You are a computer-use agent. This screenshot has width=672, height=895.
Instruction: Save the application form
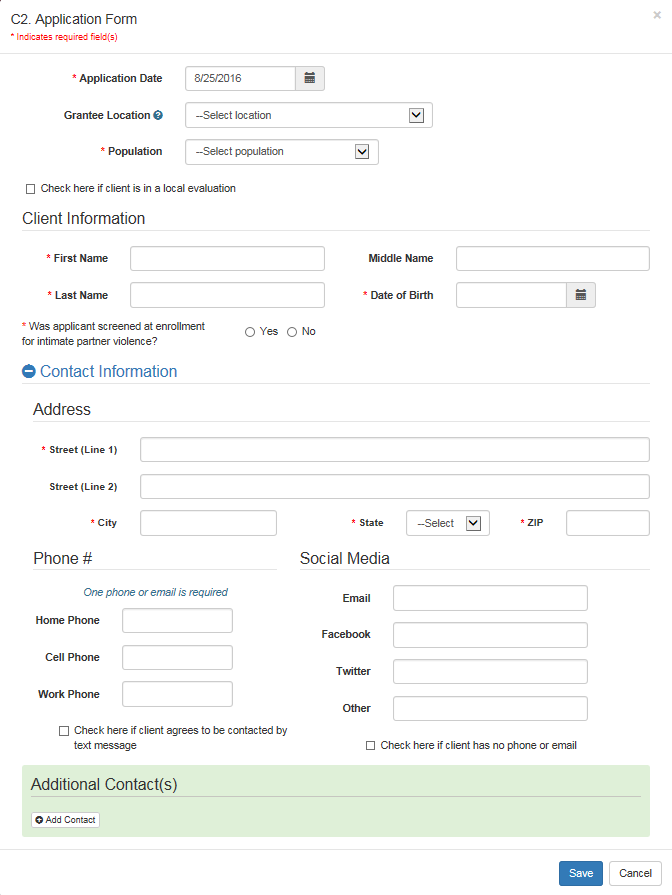coord(580,873)
